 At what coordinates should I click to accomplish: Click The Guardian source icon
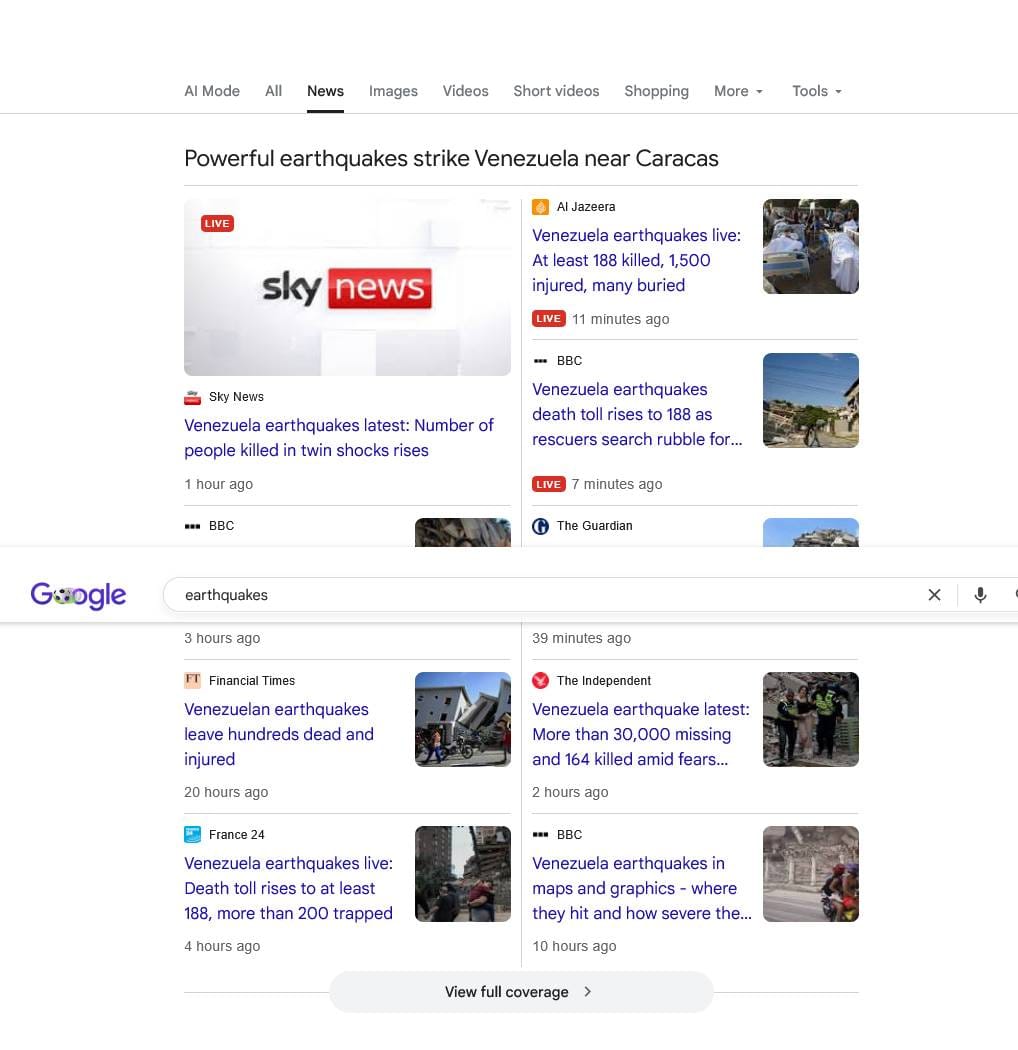540,526
